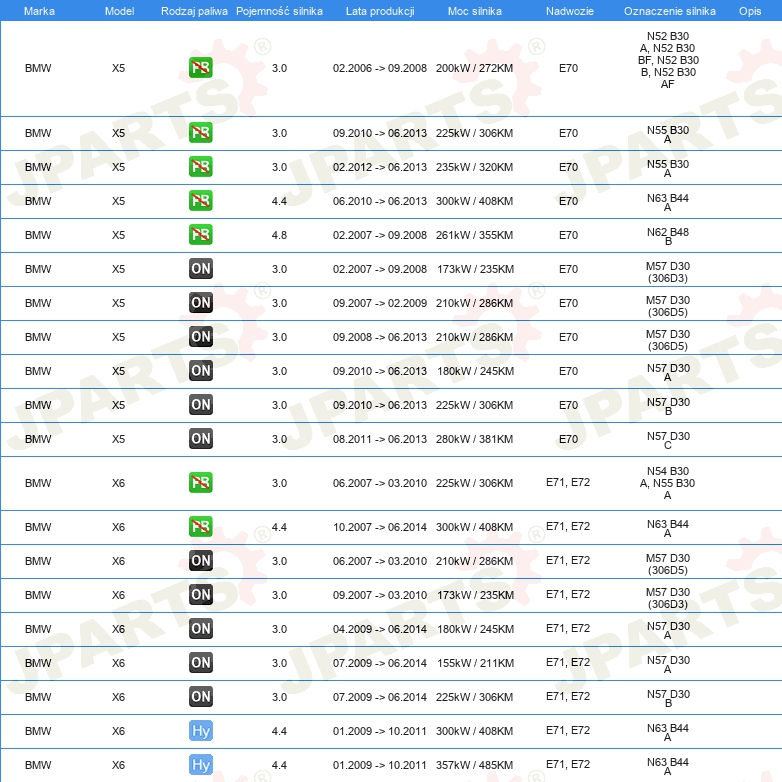Select diesel ON icon in X5 173kW / 235KM row
782x782 pixels.
click(x=200, y=269)
